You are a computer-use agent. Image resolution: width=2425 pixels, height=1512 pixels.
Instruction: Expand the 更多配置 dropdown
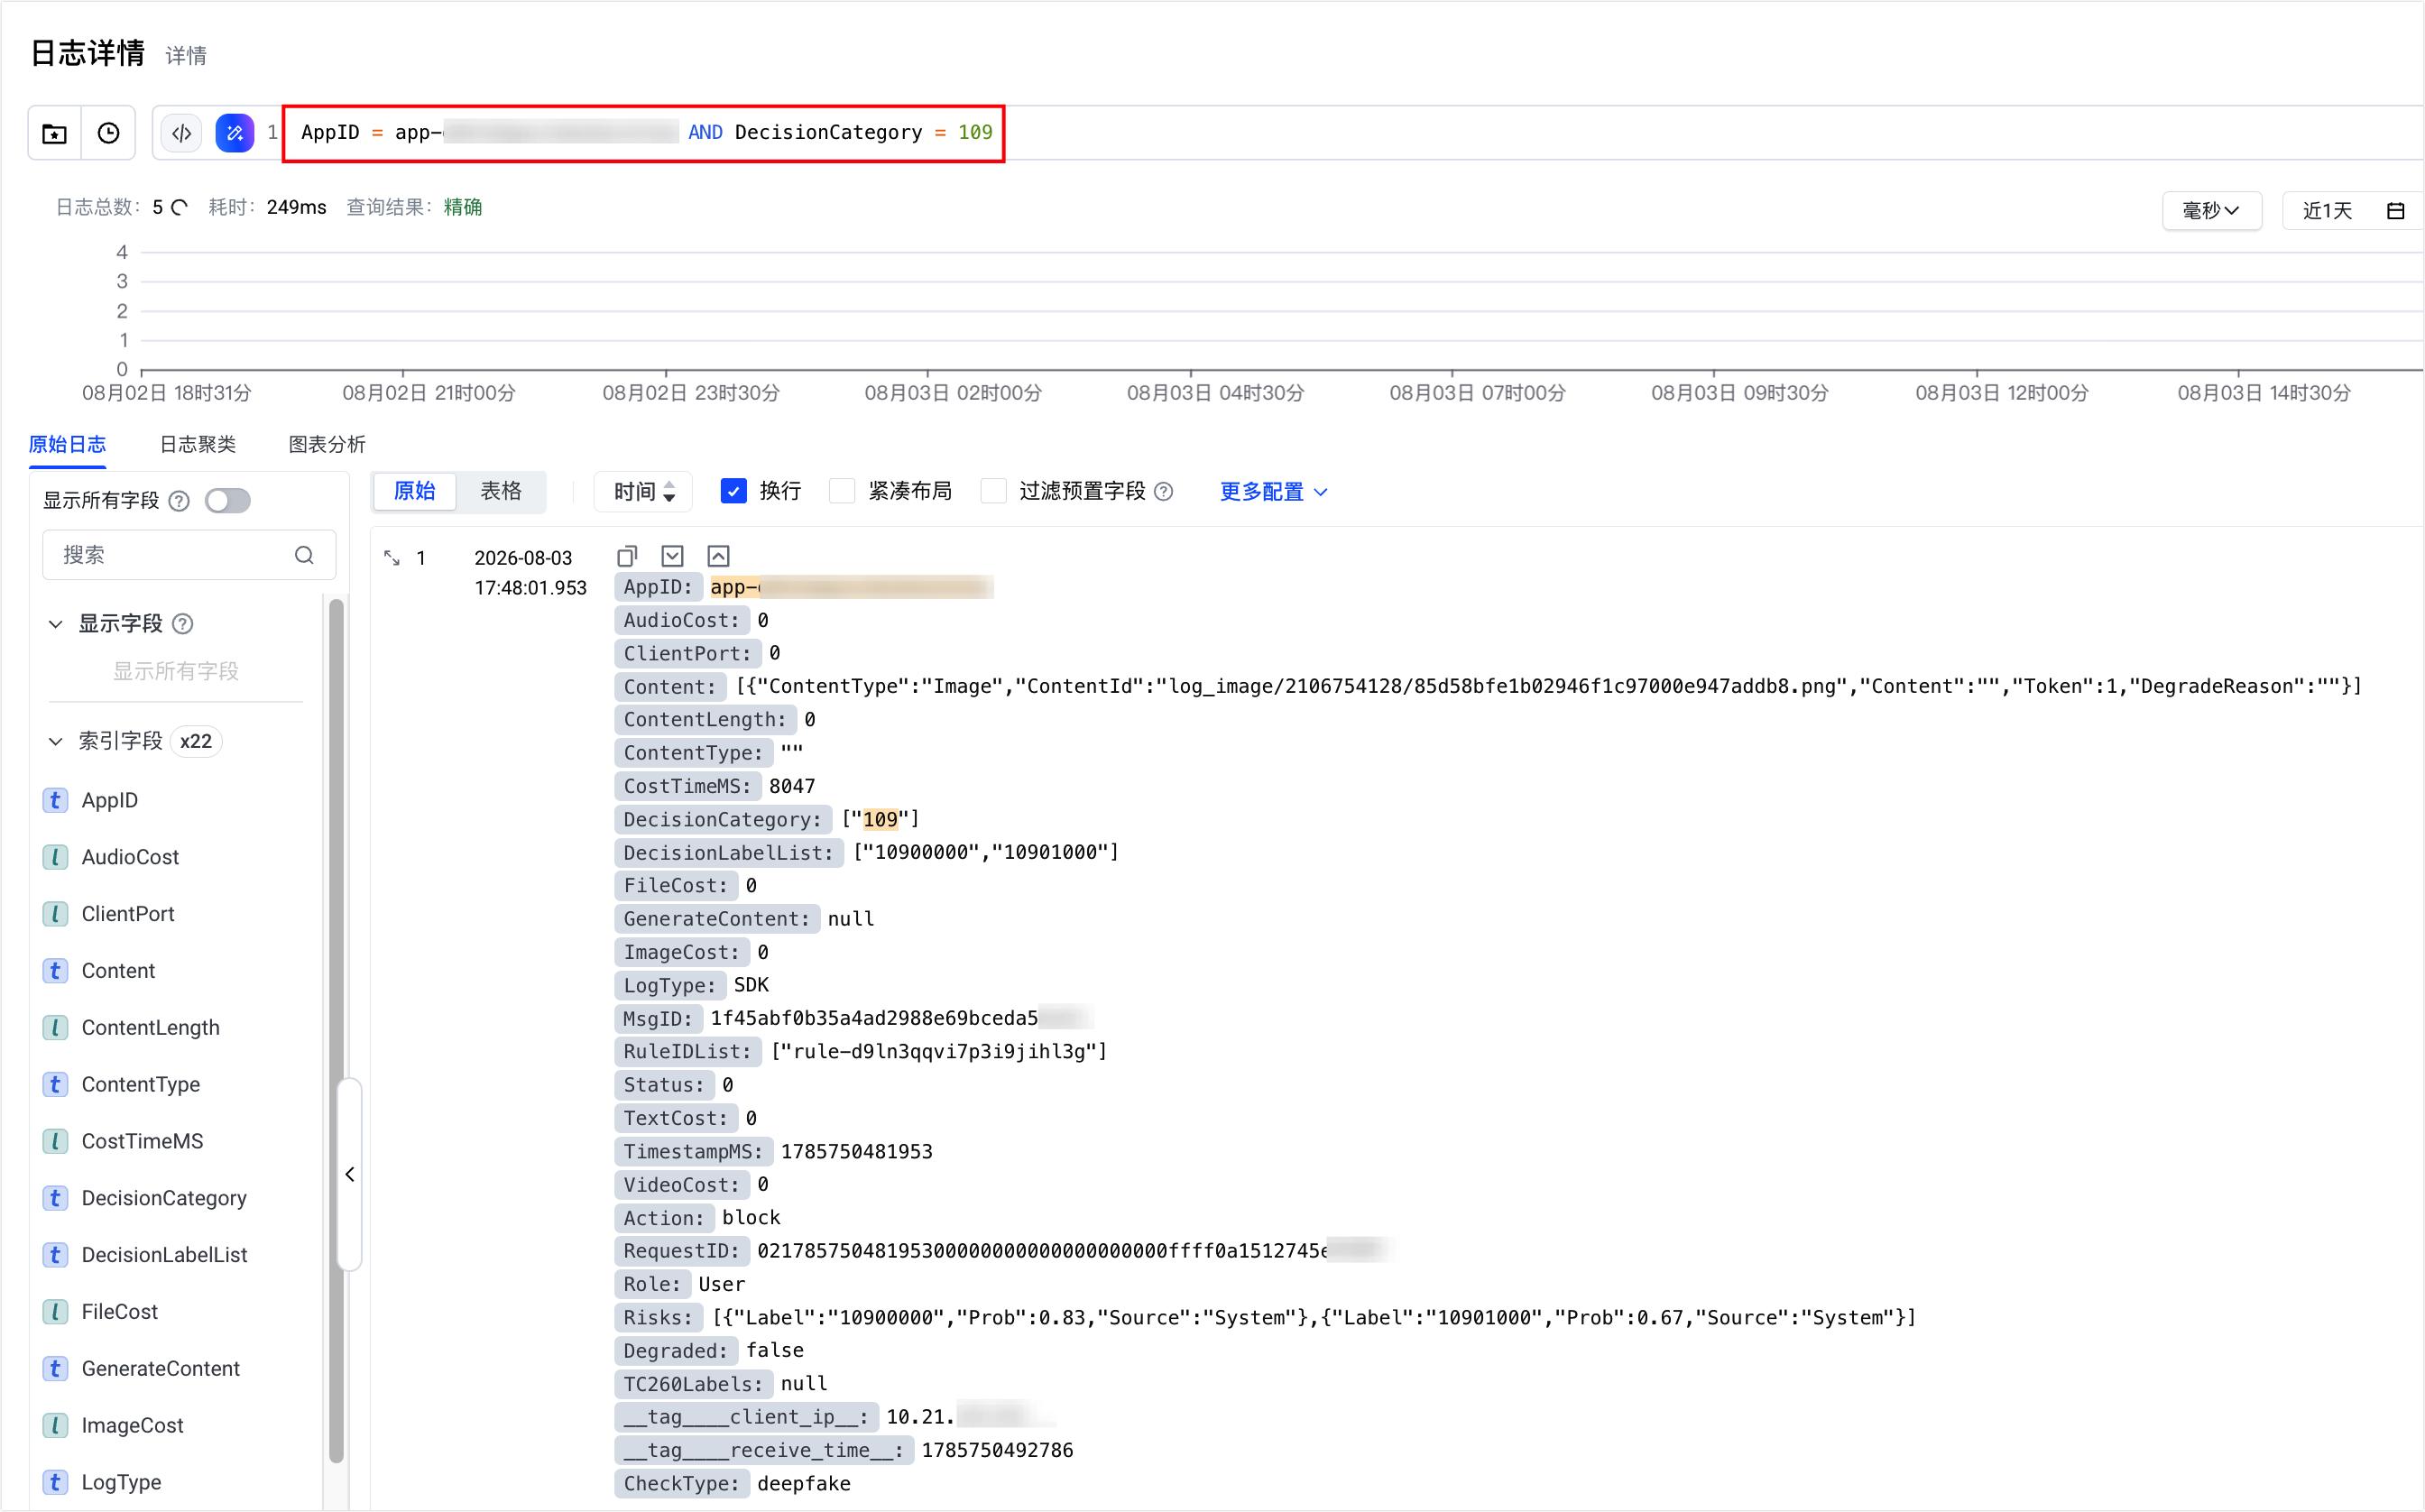pos(1273,491)
